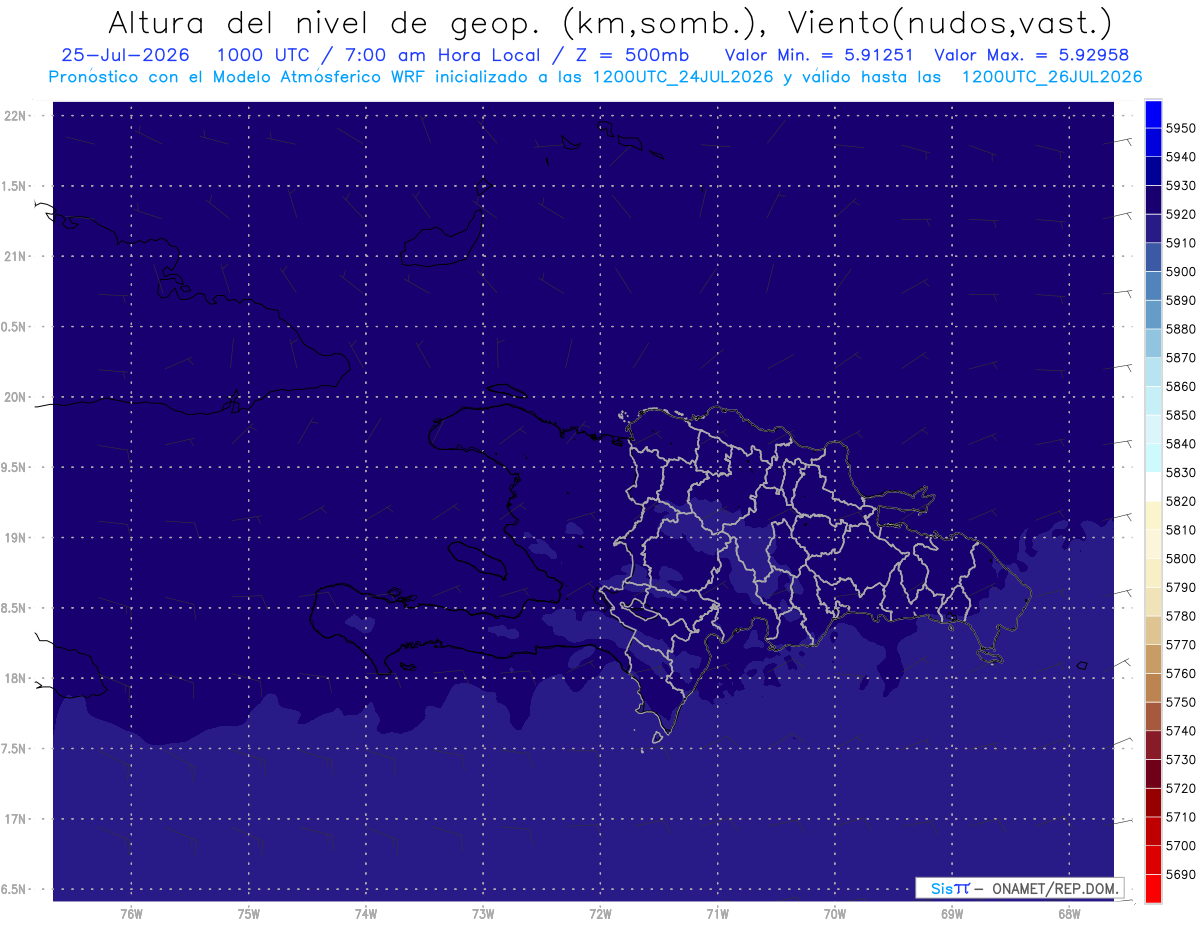The height and width of the screenshot is (927, 1200).
Task: Select initialization time "1200UTC_24JUL2026"
Action: (684, 77)
